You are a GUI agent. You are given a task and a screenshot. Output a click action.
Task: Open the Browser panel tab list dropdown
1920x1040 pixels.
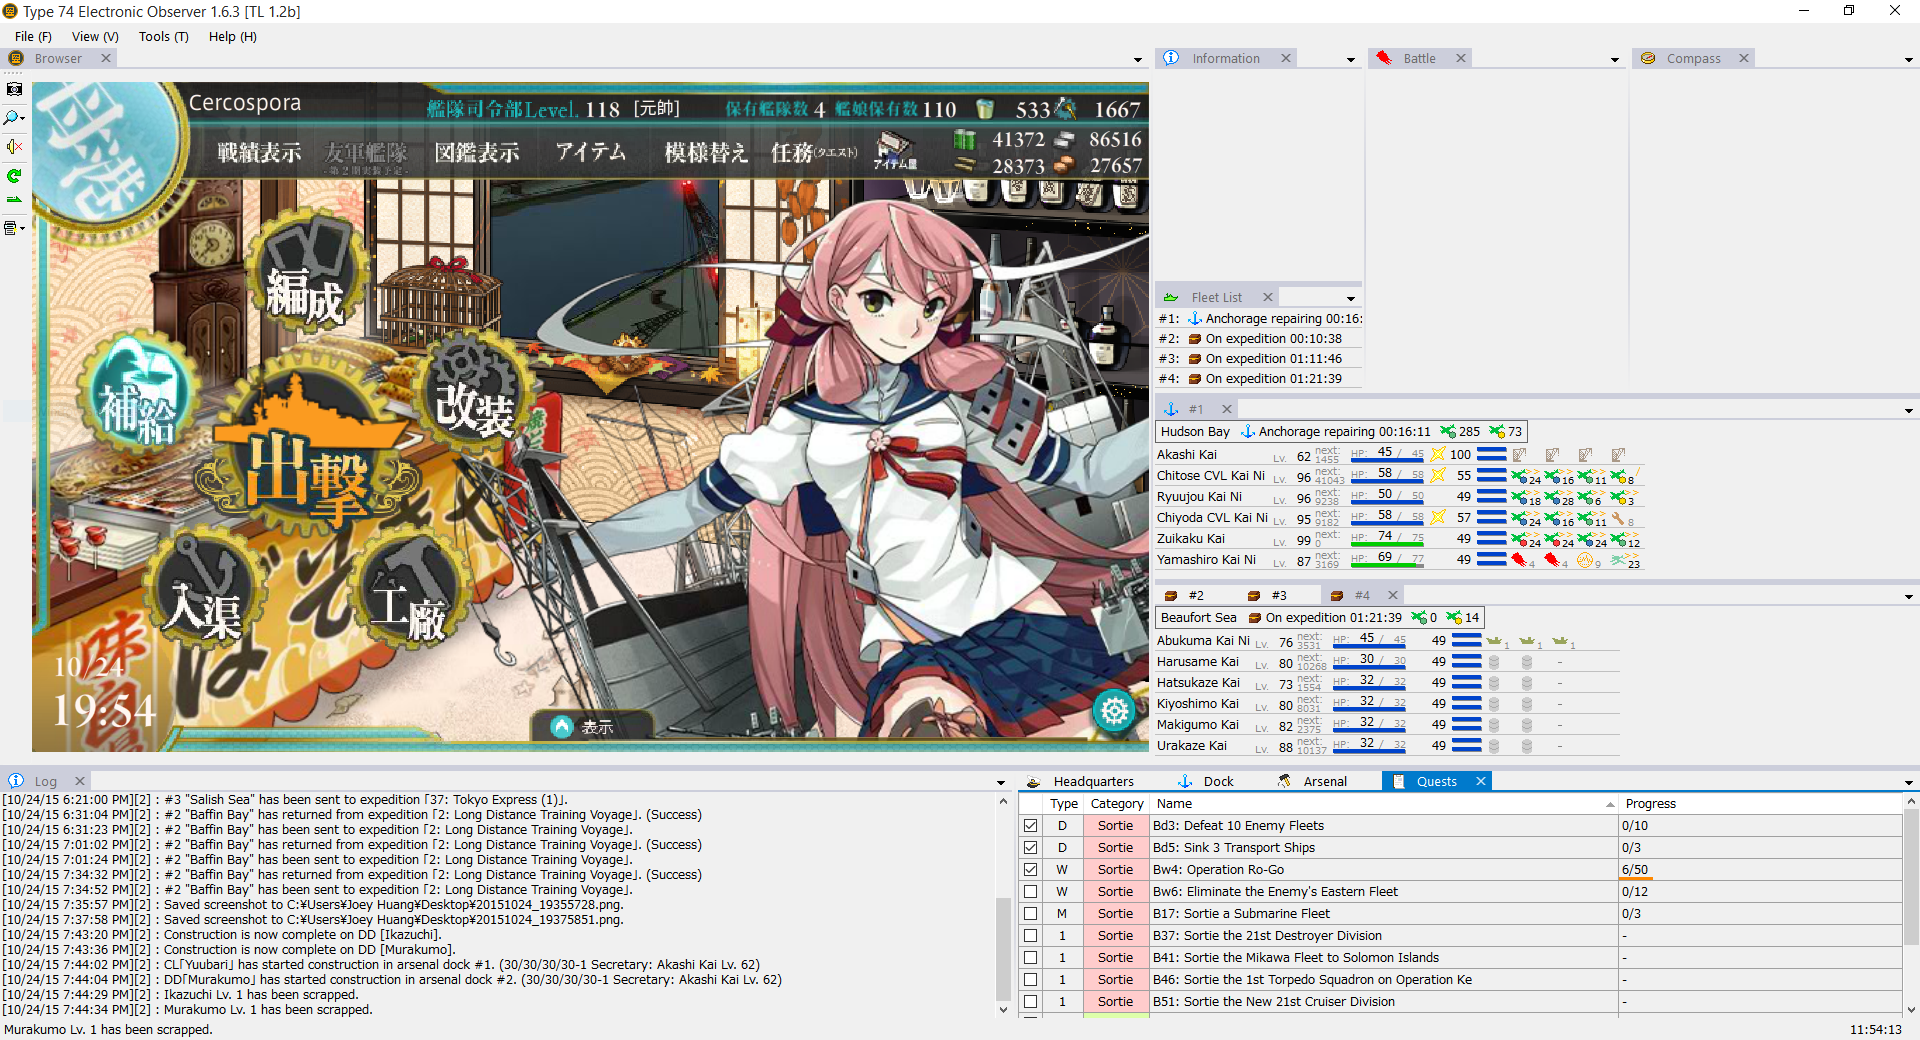[x=1138, y=60]
